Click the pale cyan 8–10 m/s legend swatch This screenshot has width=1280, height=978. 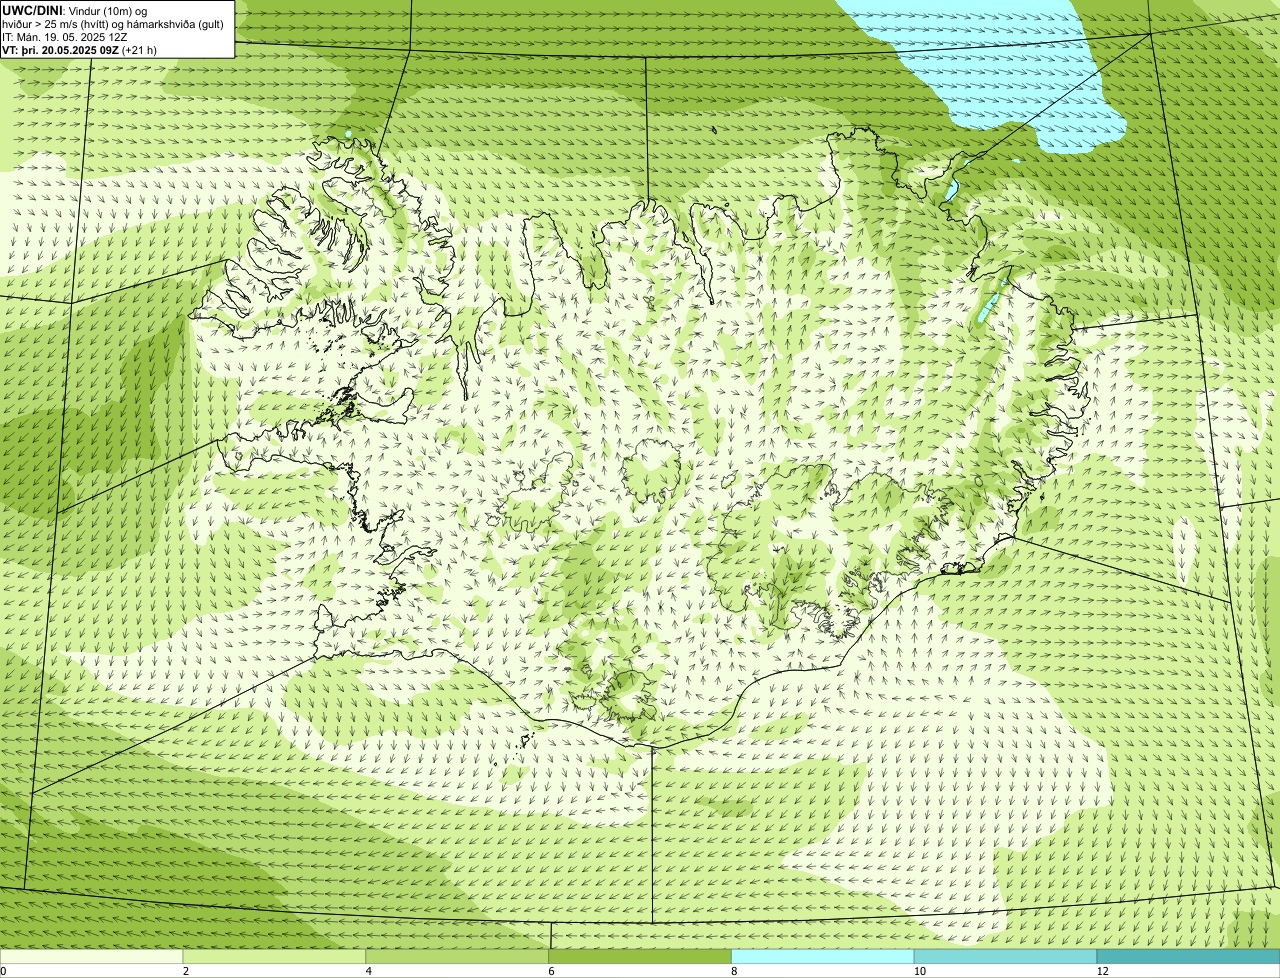(x=823, y=957)
